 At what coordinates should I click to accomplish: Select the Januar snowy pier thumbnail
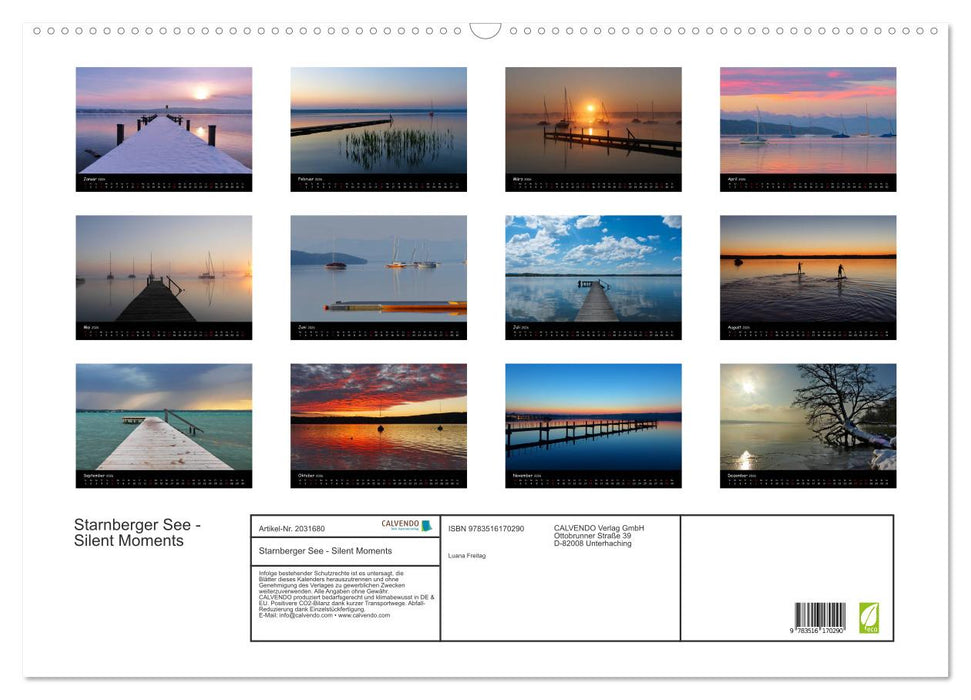click(164, 120)
